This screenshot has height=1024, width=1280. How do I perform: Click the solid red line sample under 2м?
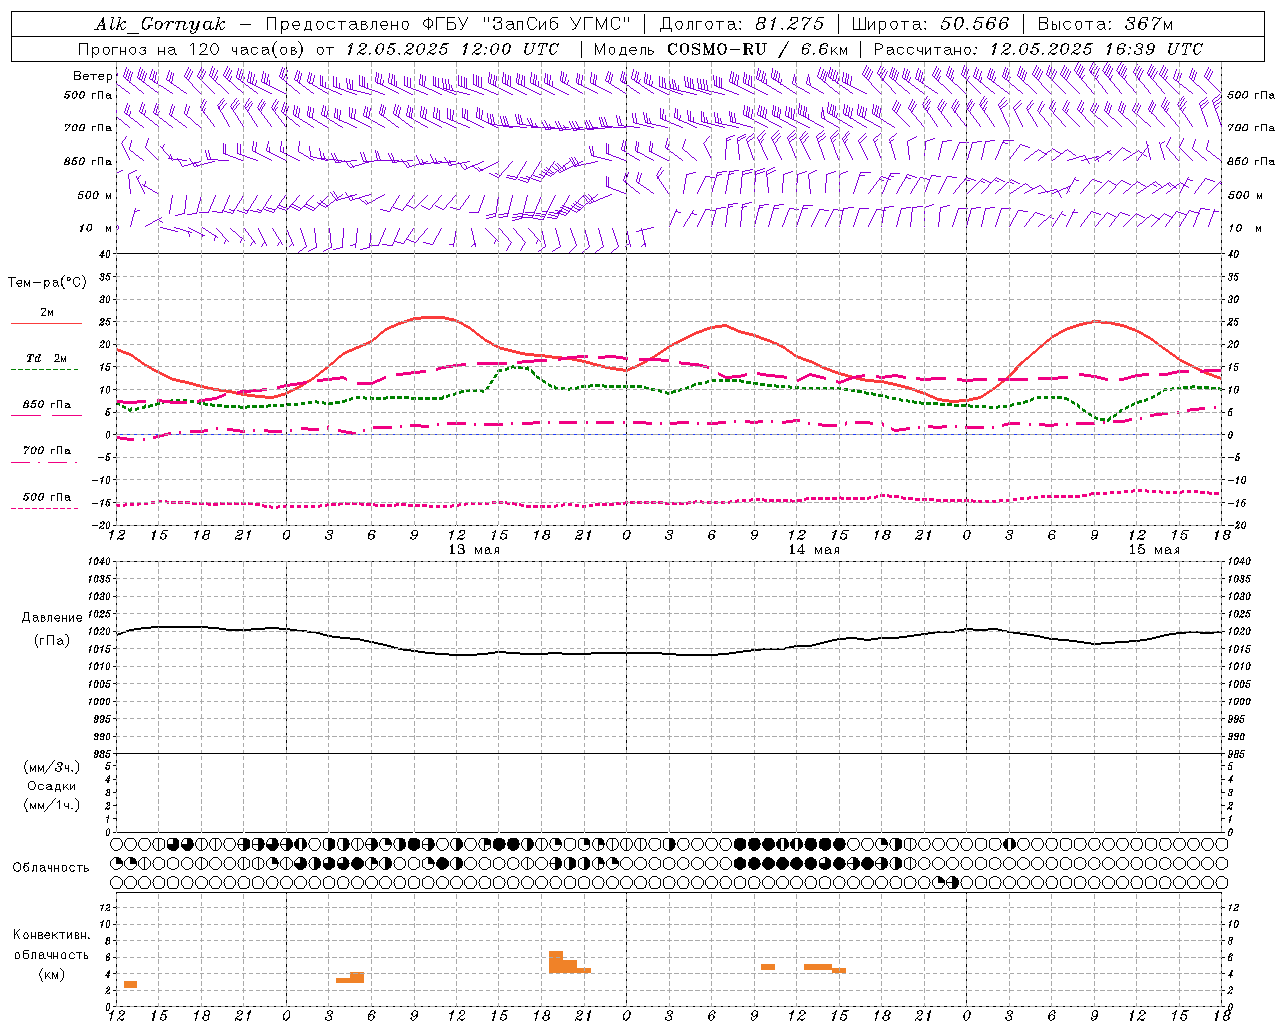[46, 324]
